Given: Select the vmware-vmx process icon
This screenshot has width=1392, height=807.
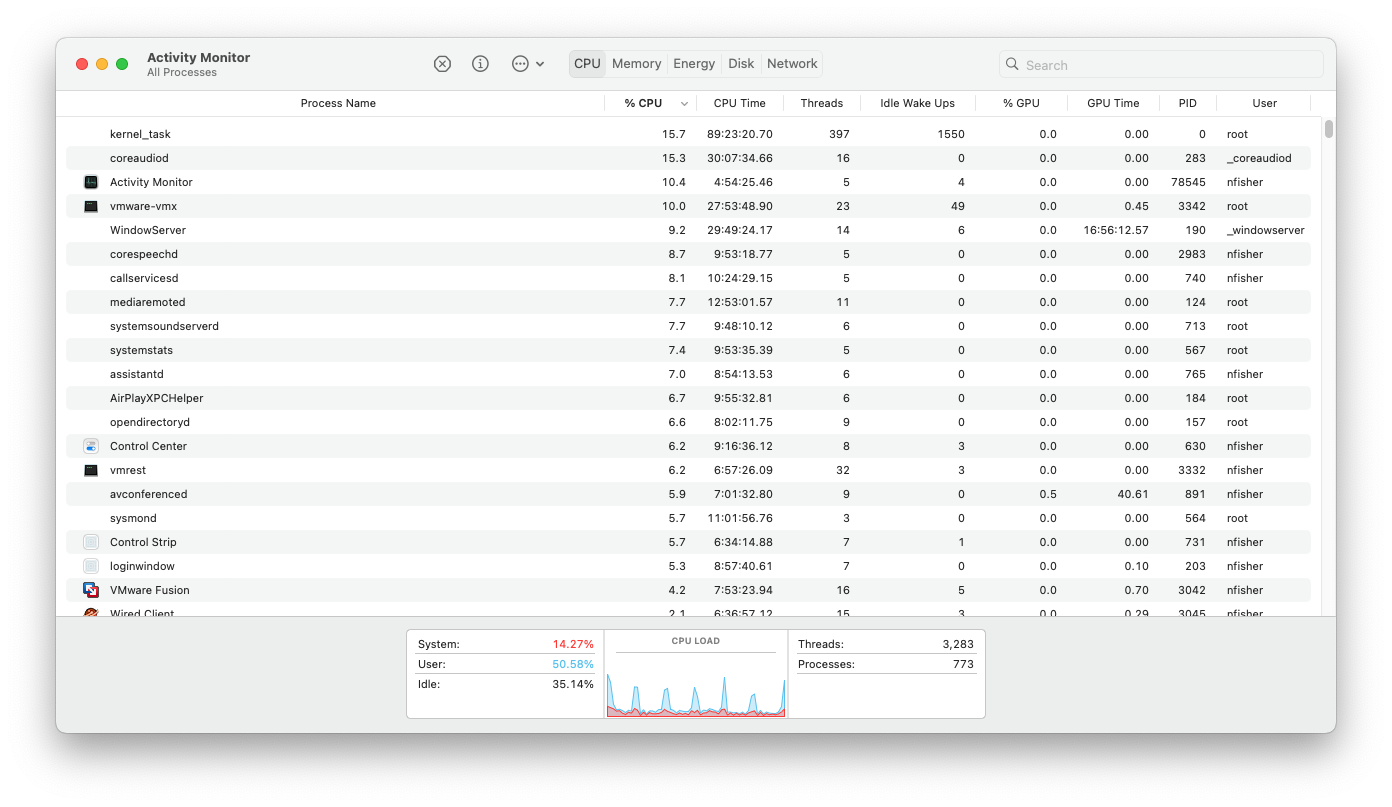Looking at the screenshot, I should click(91, 206).
